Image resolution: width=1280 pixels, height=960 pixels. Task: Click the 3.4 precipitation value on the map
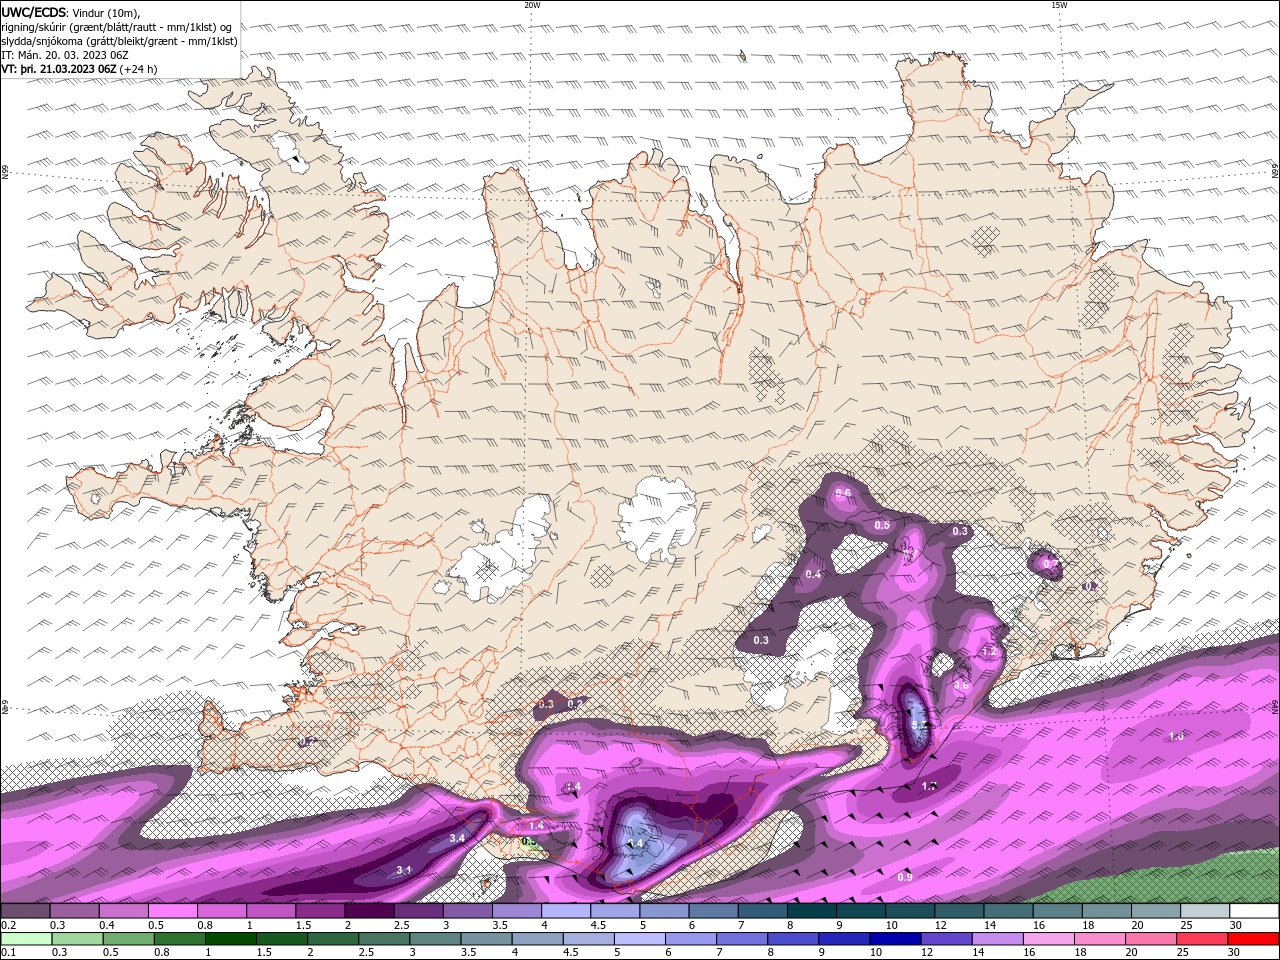457,838
